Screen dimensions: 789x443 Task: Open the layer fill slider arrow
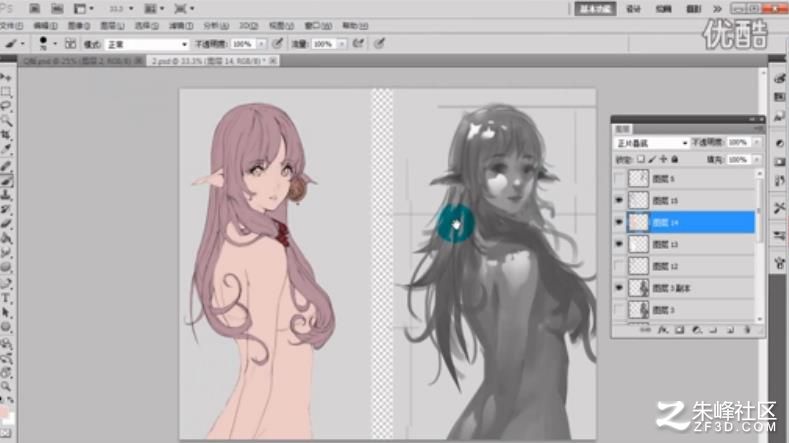[756, 160]
